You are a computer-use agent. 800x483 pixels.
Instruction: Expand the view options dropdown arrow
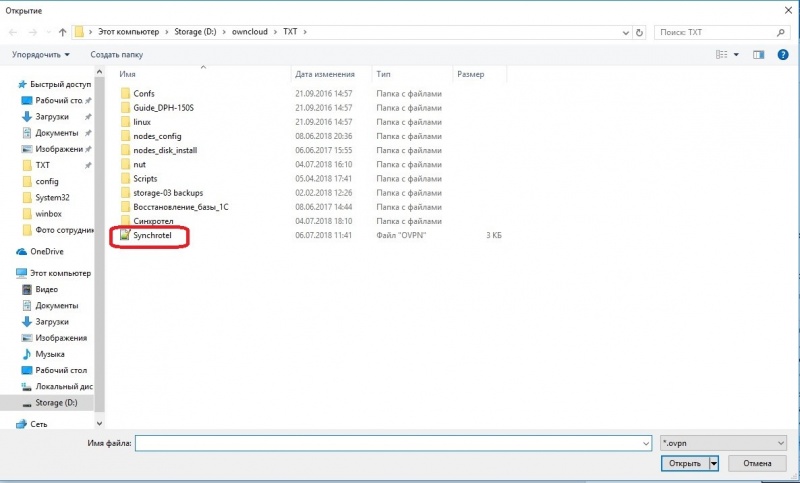click(736, 55)
